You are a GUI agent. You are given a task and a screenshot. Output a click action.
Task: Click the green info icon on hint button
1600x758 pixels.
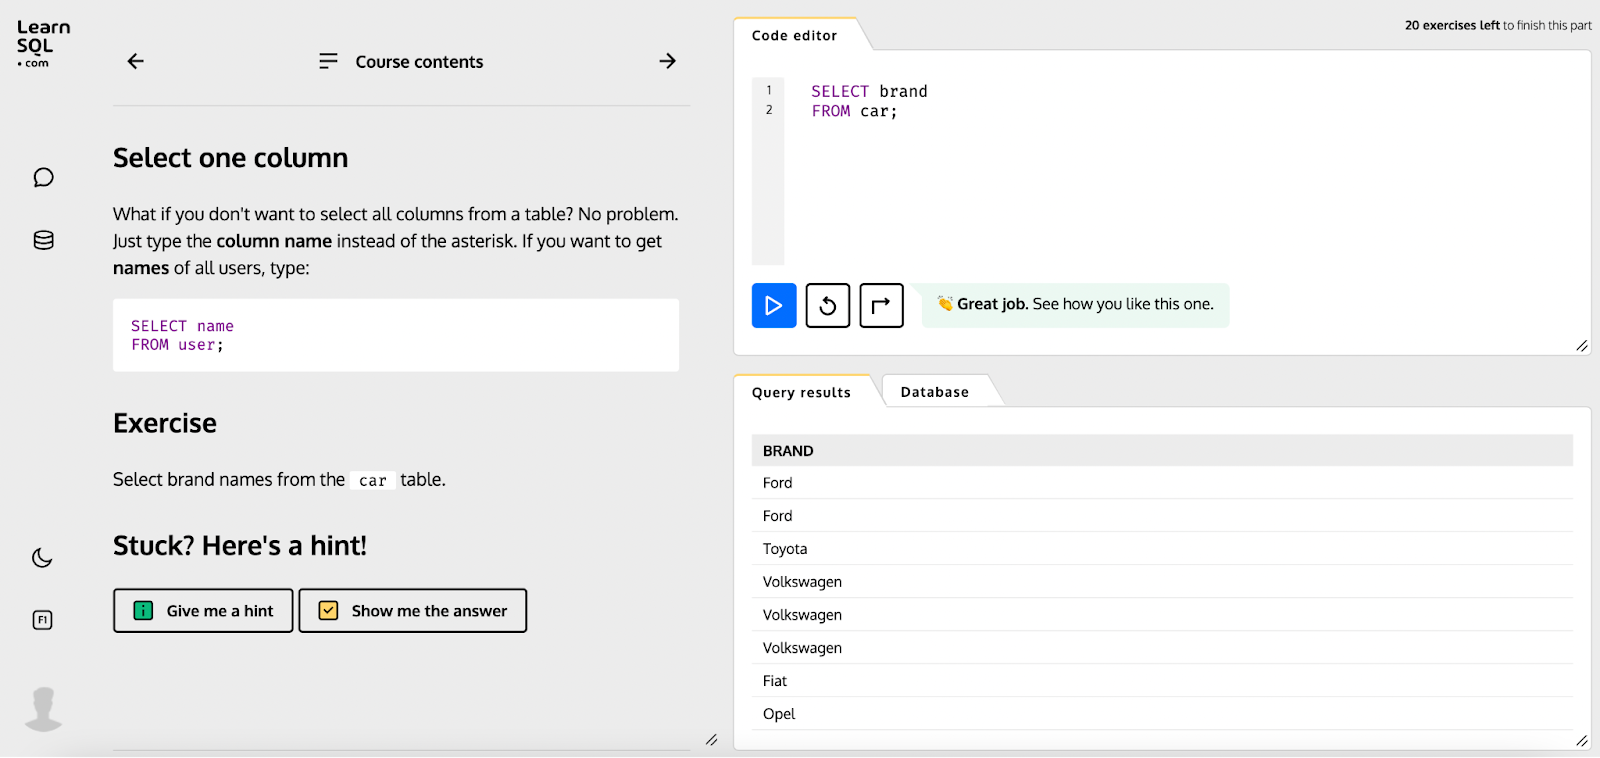[x=143, y=611]
